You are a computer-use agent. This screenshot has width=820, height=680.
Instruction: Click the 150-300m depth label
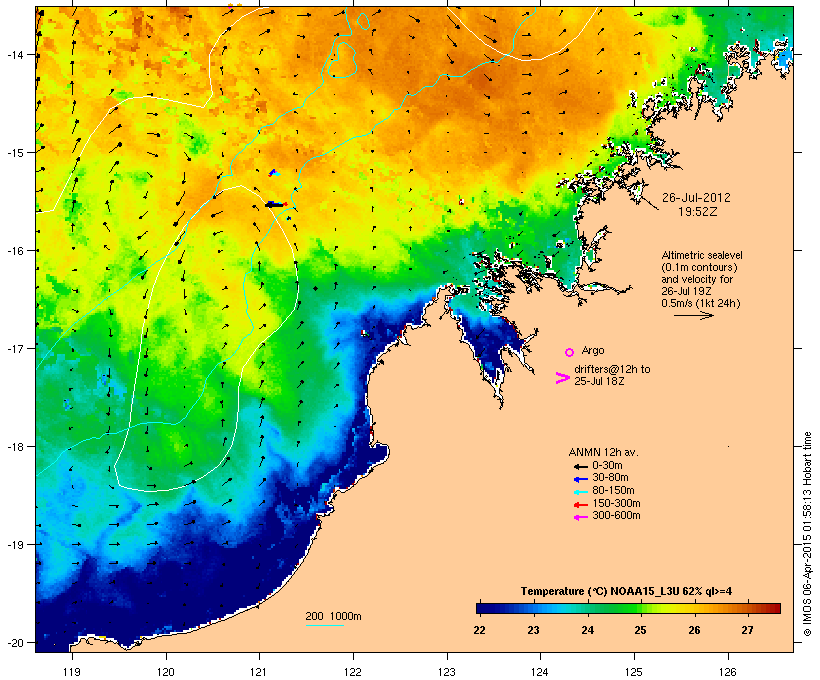coord(616,504)
